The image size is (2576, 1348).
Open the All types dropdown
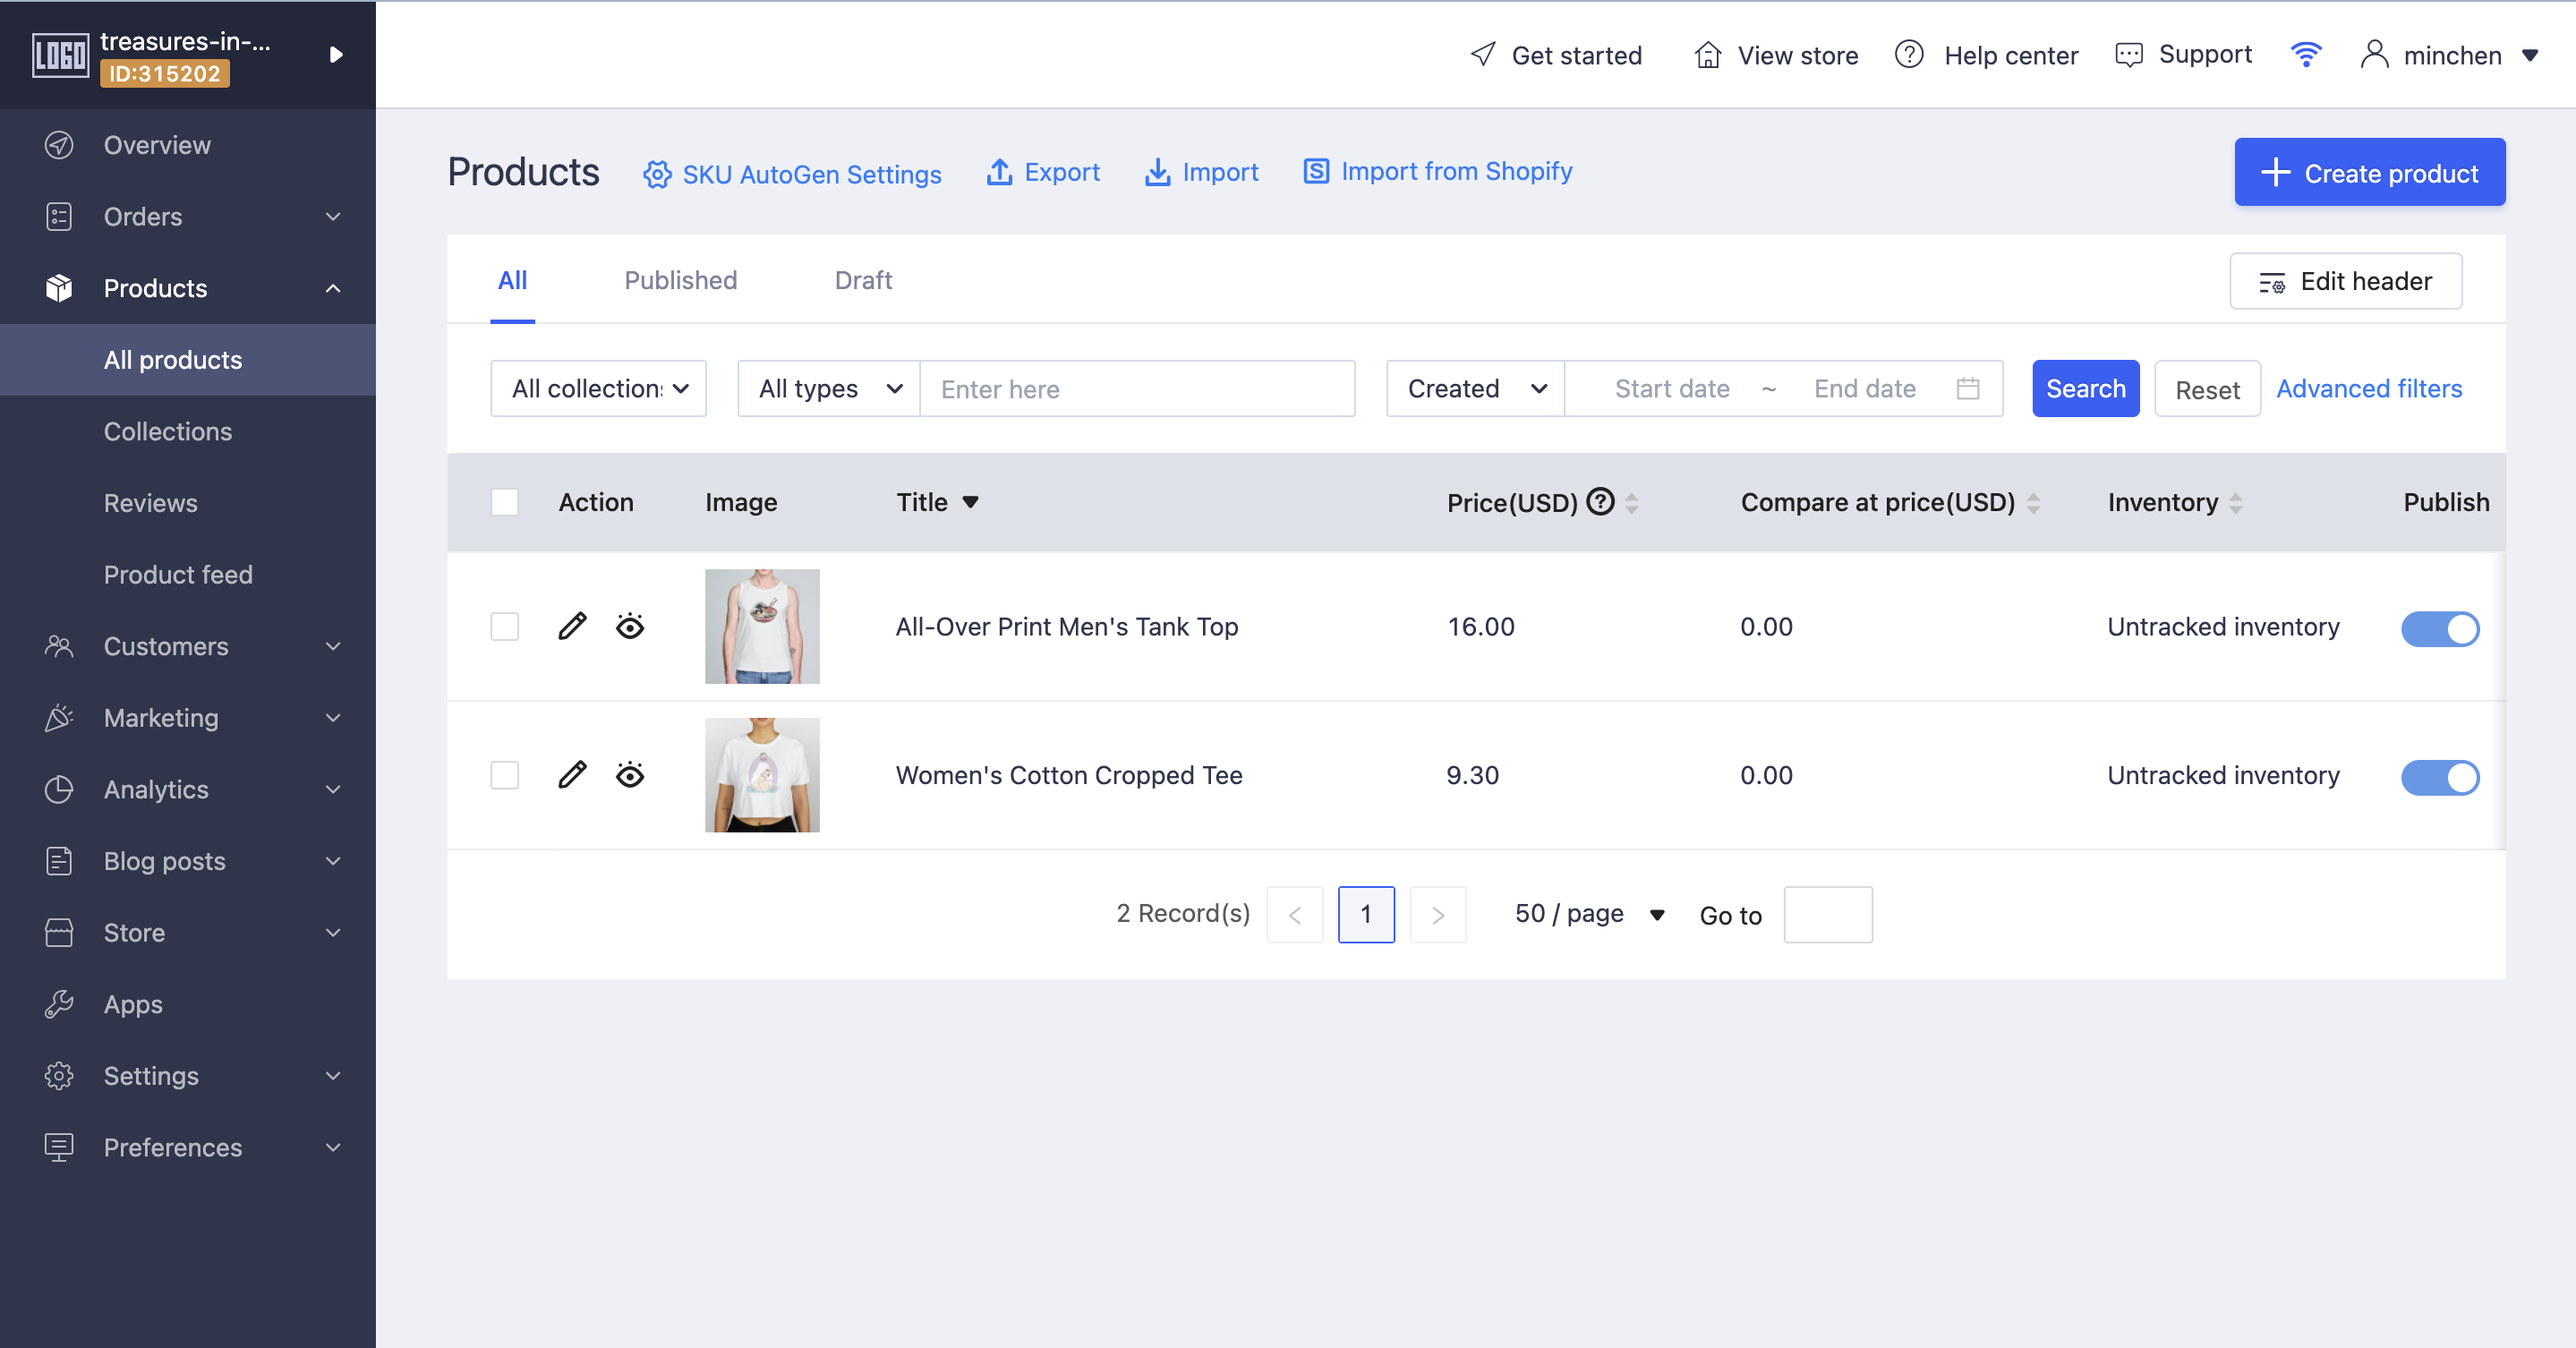(x=829, y=388)
